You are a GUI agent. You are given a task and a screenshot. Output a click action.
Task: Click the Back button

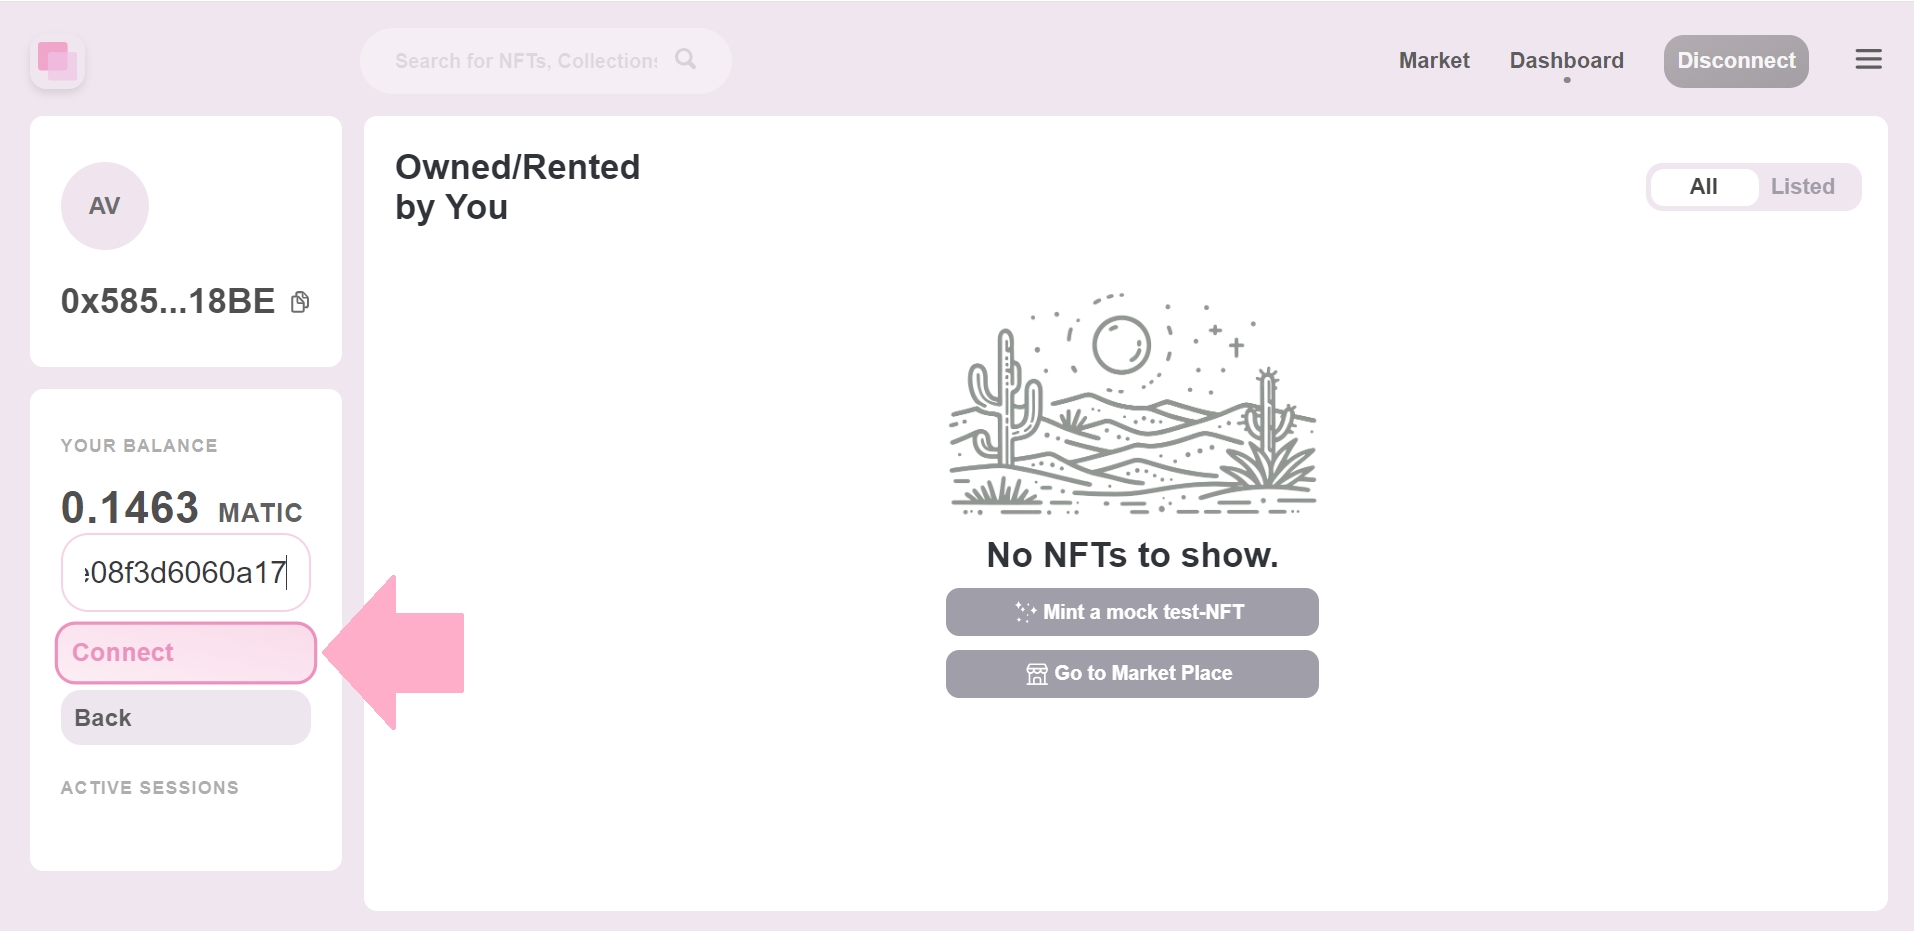(186, 718)
